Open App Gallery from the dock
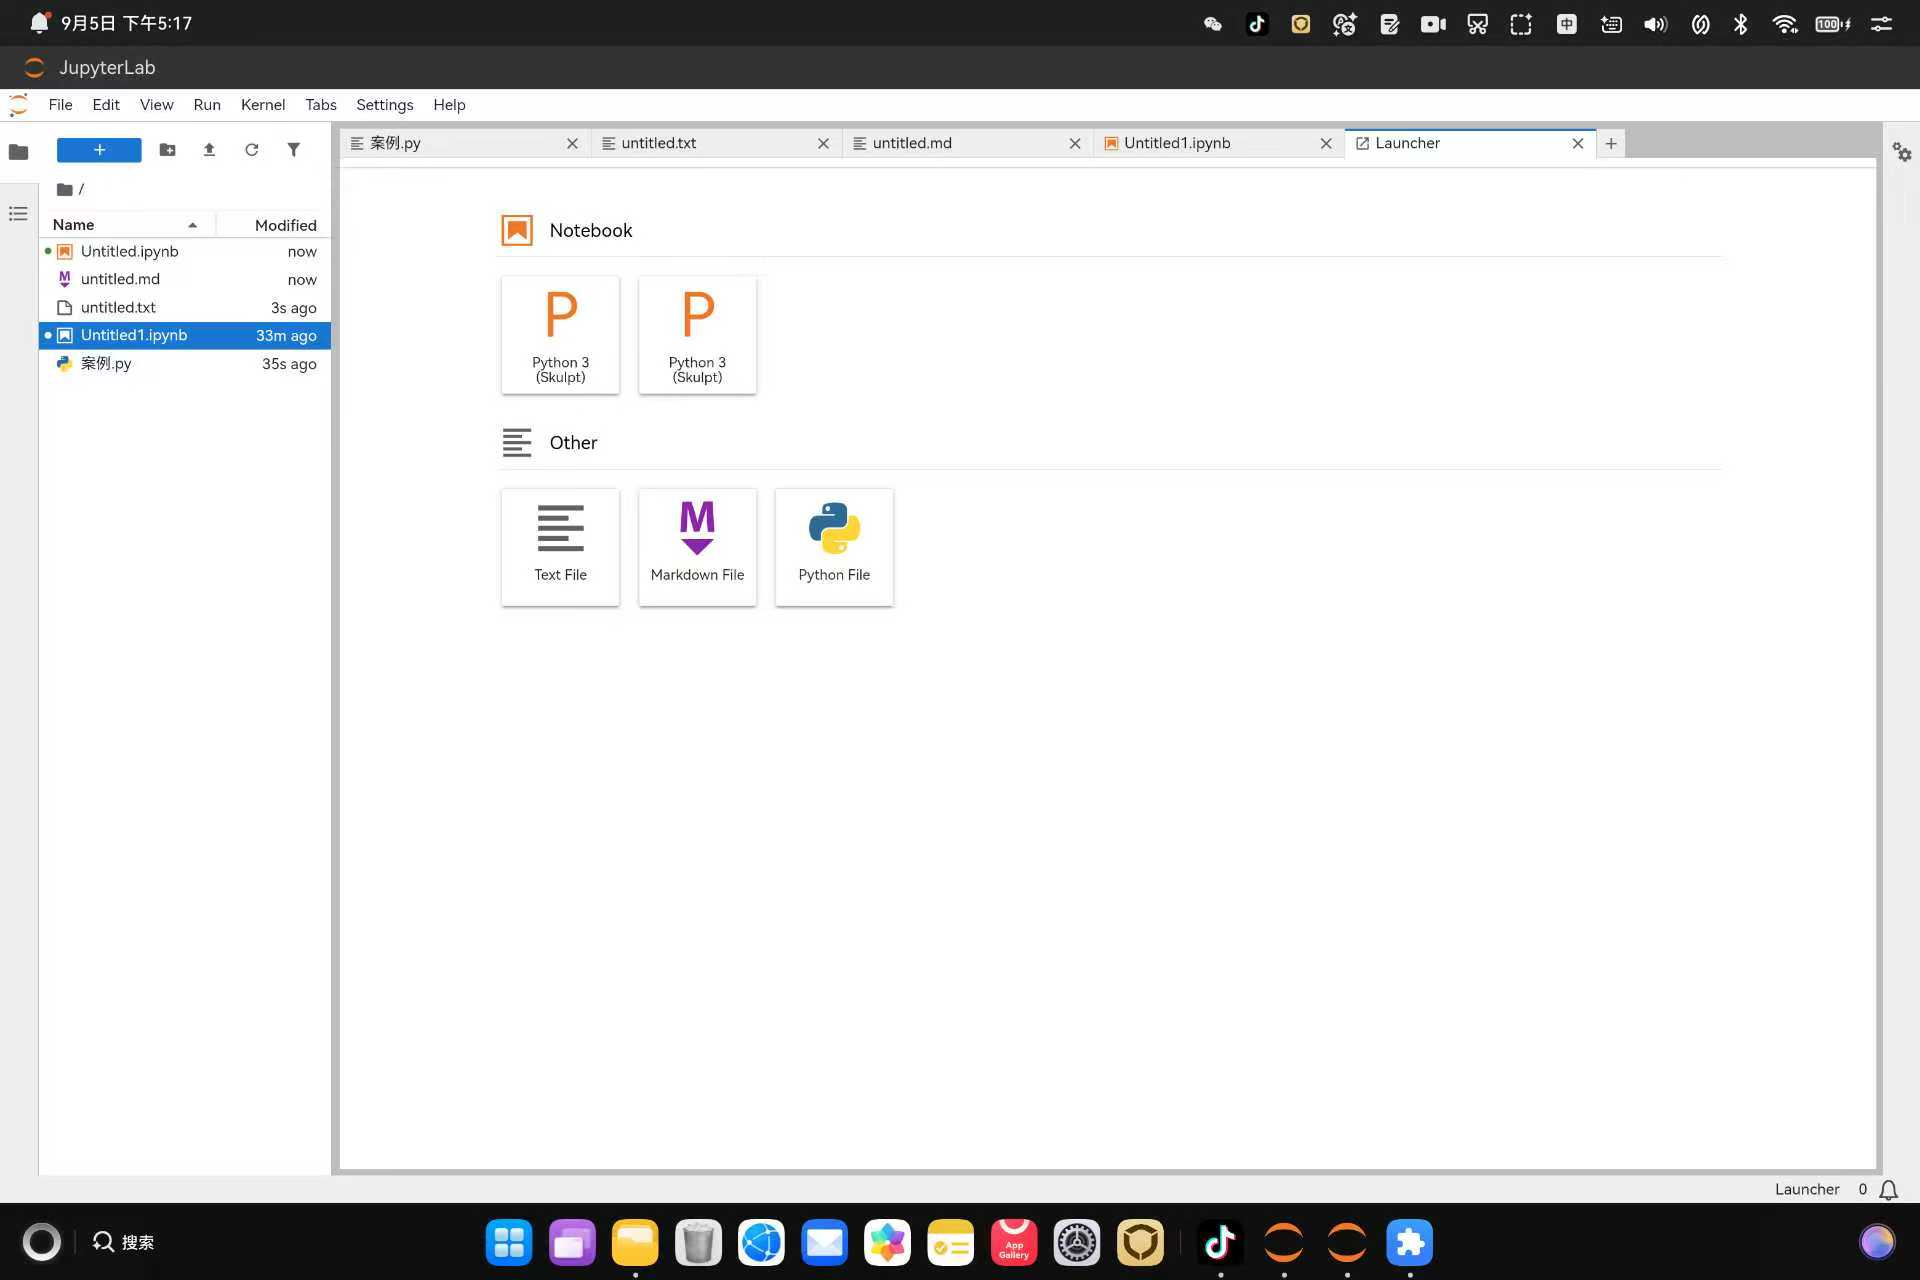1920x1280 pixels. coord(1014,1243)
